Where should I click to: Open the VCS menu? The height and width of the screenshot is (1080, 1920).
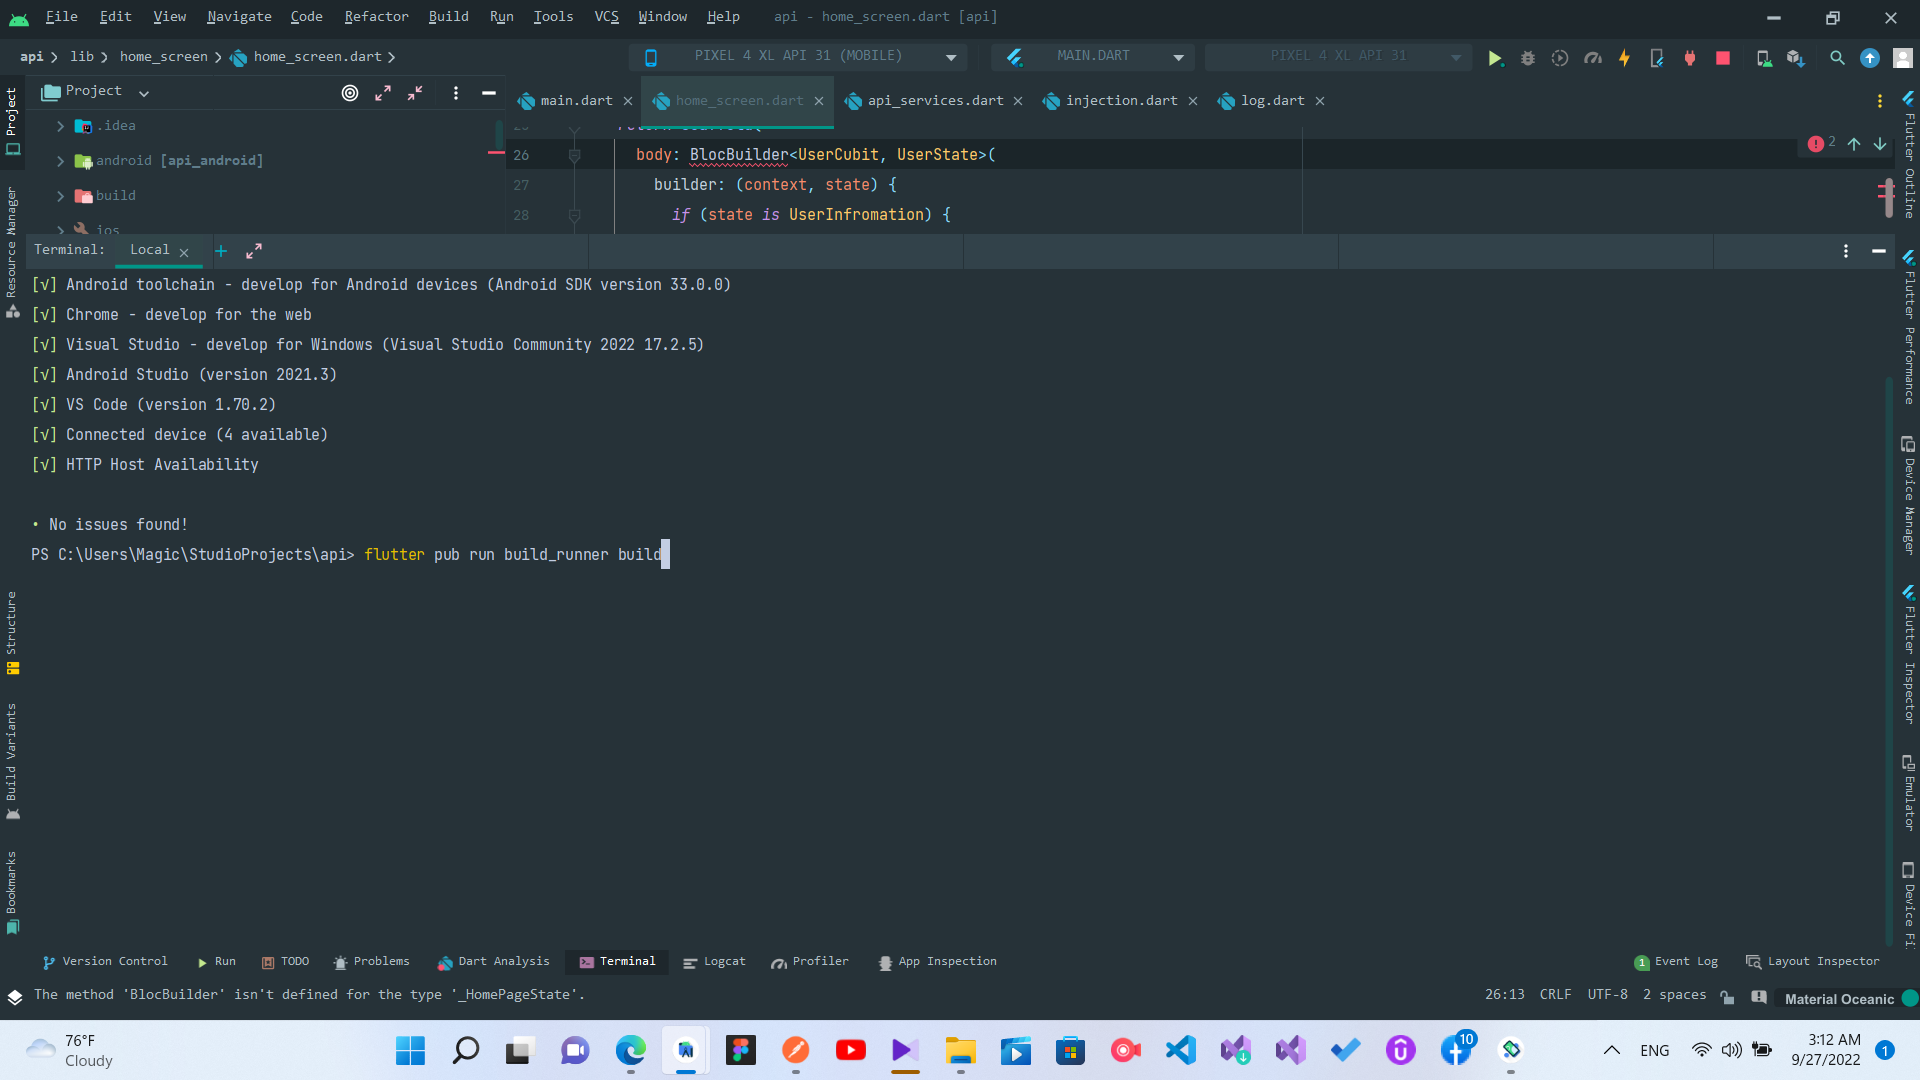click(606, 17)
